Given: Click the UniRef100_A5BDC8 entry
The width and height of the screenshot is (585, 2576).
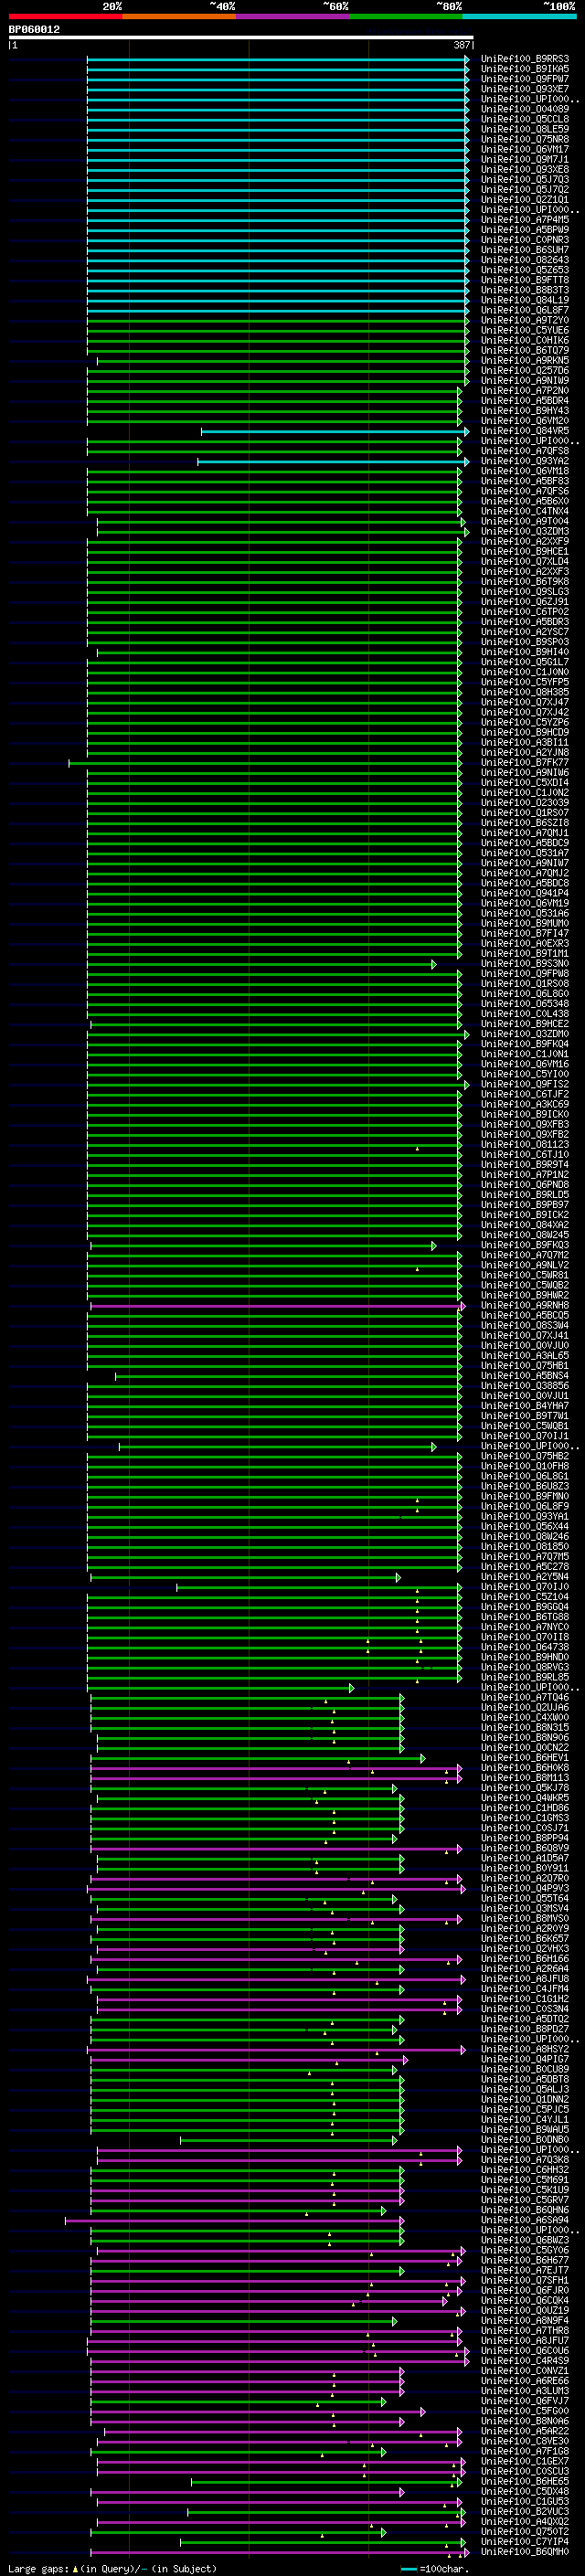Looking at the screenshot, I should coord(525,883).
